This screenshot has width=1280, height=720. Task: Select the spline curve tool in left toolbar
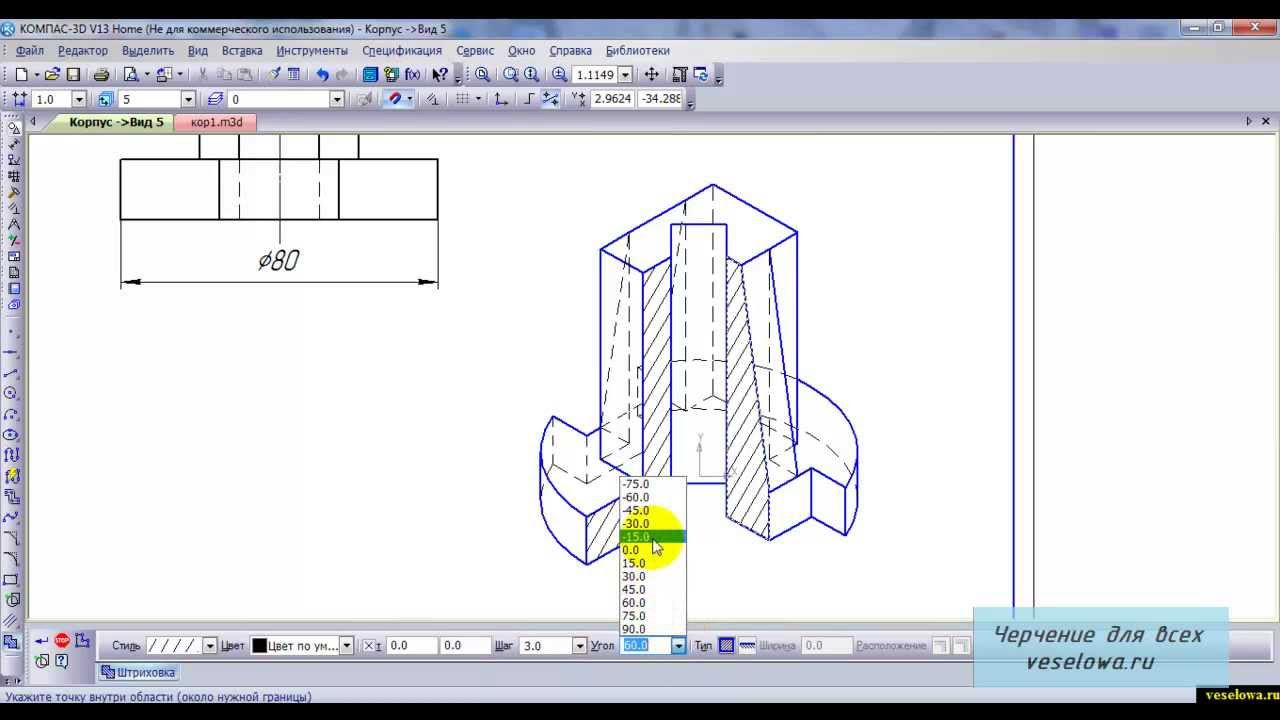click(13, 518)
